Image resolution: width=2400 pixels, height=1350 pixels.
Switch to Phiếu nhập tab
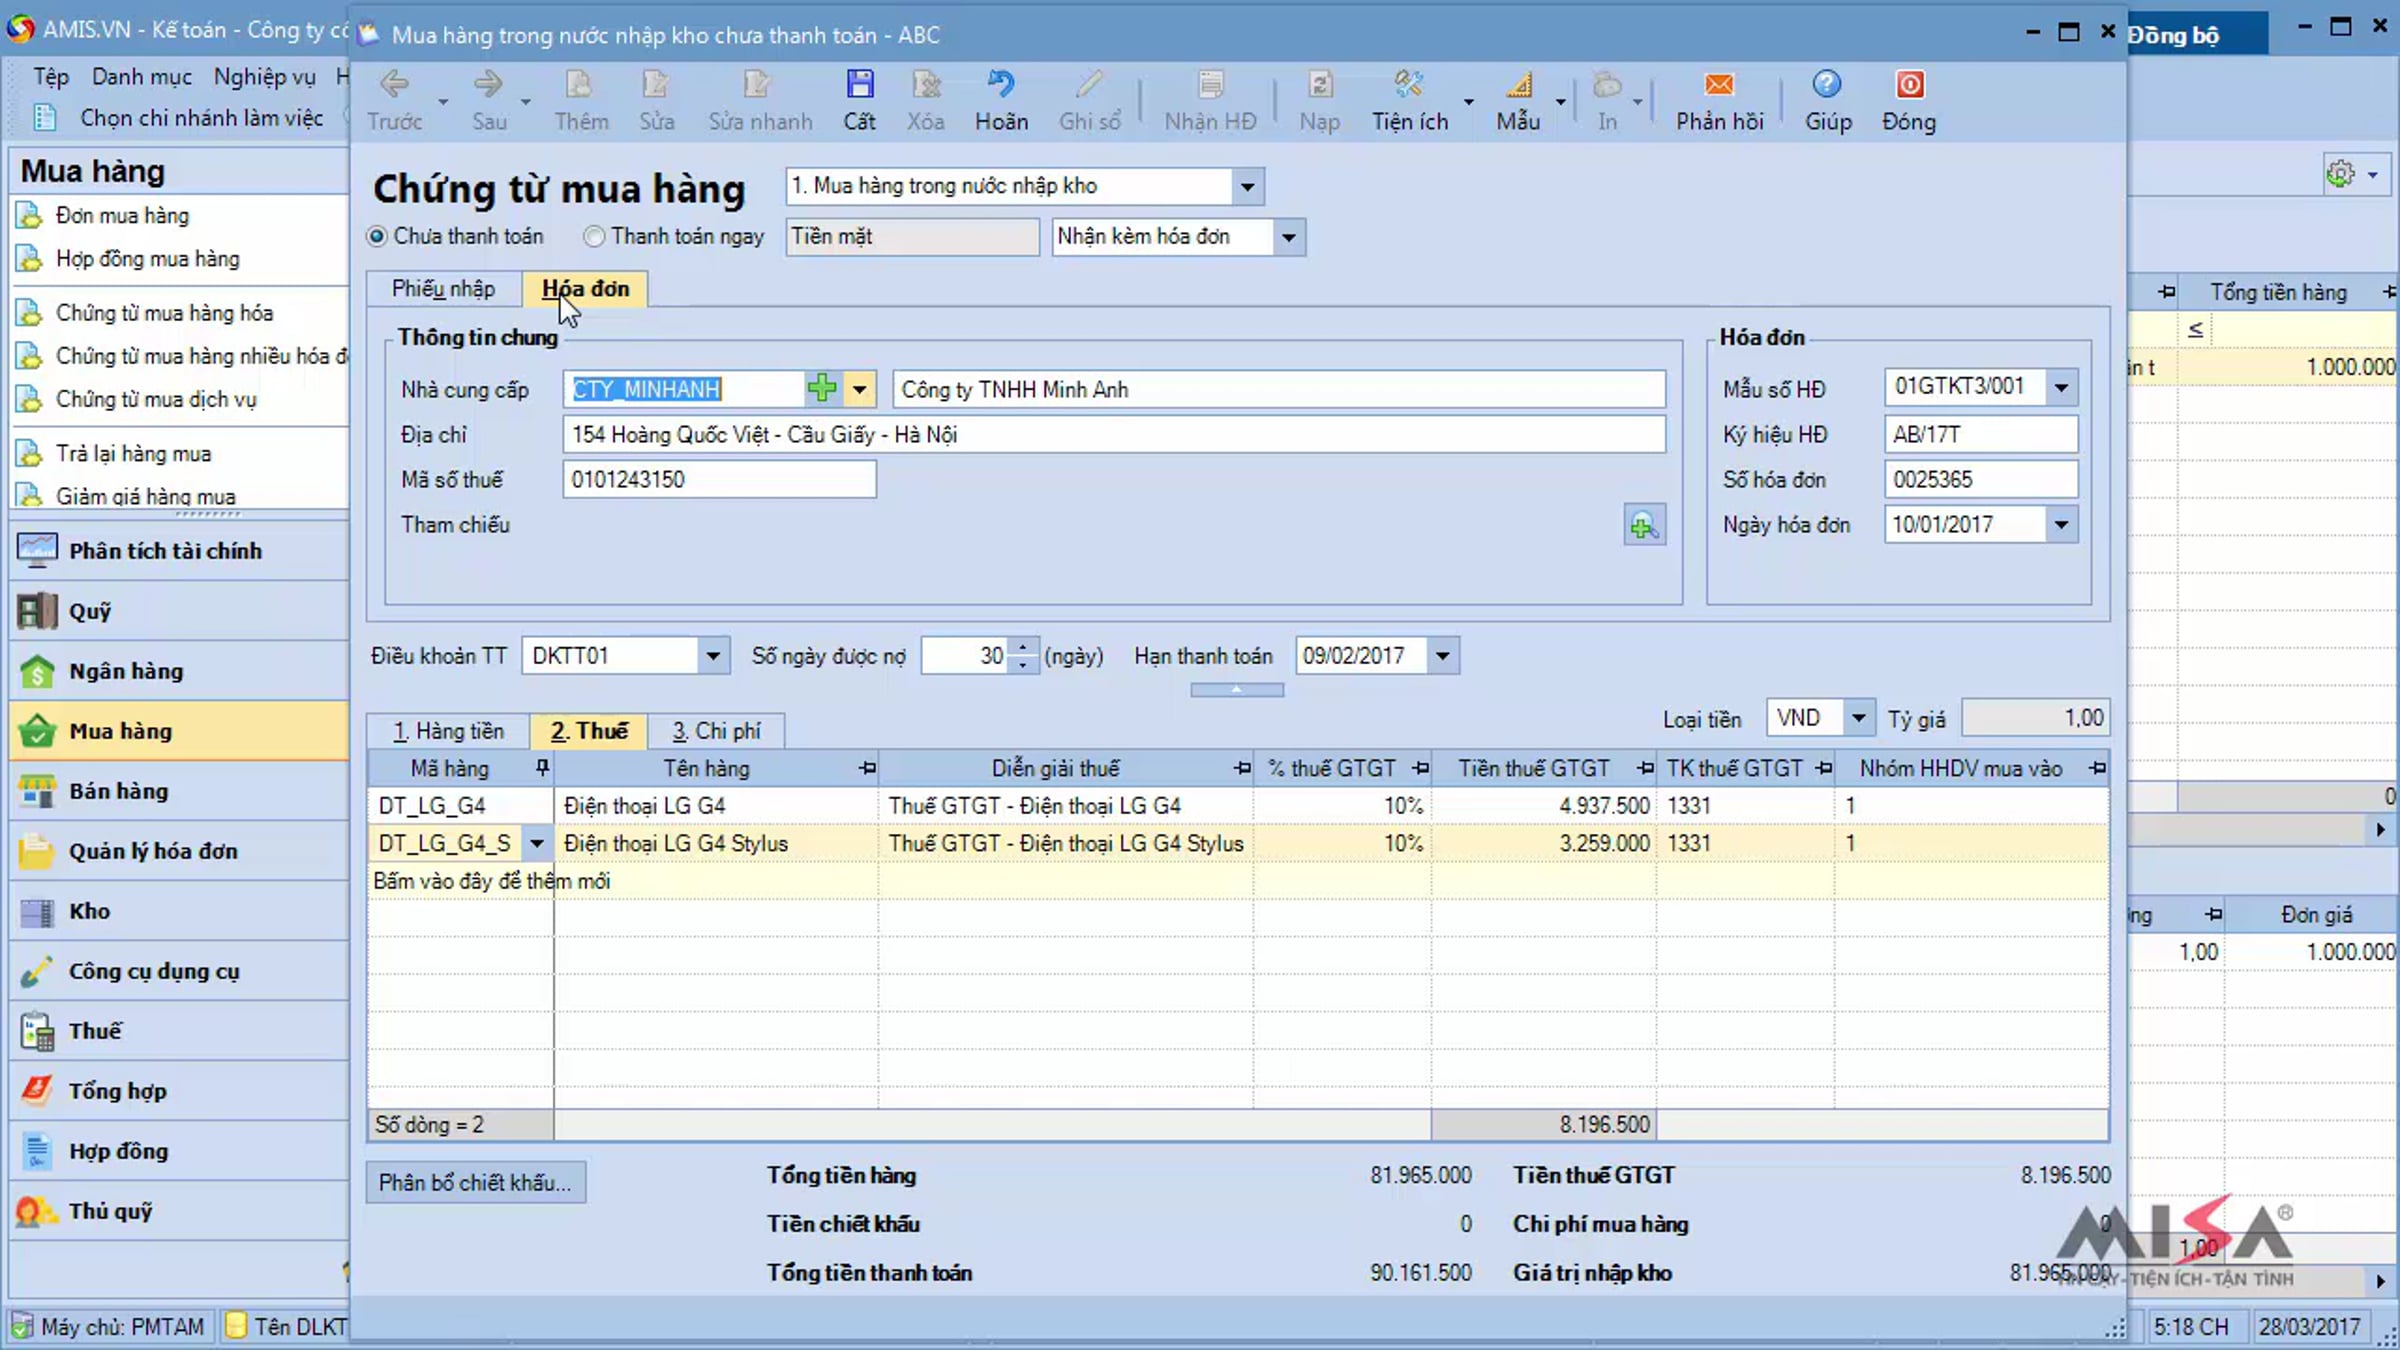coord(444,289)
